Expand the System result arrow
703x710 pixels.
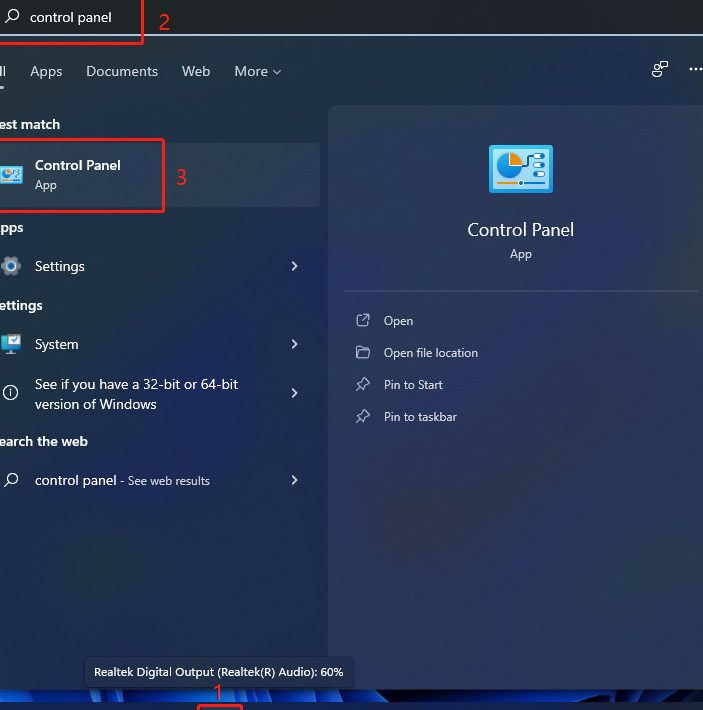(295, 344)
